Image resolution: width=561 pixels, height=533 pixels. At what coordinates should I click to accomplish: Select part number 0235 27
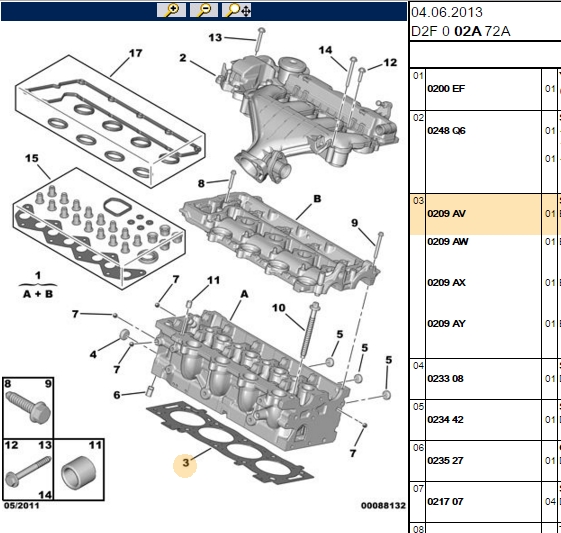pyautogui.click(x=445, y=460)
